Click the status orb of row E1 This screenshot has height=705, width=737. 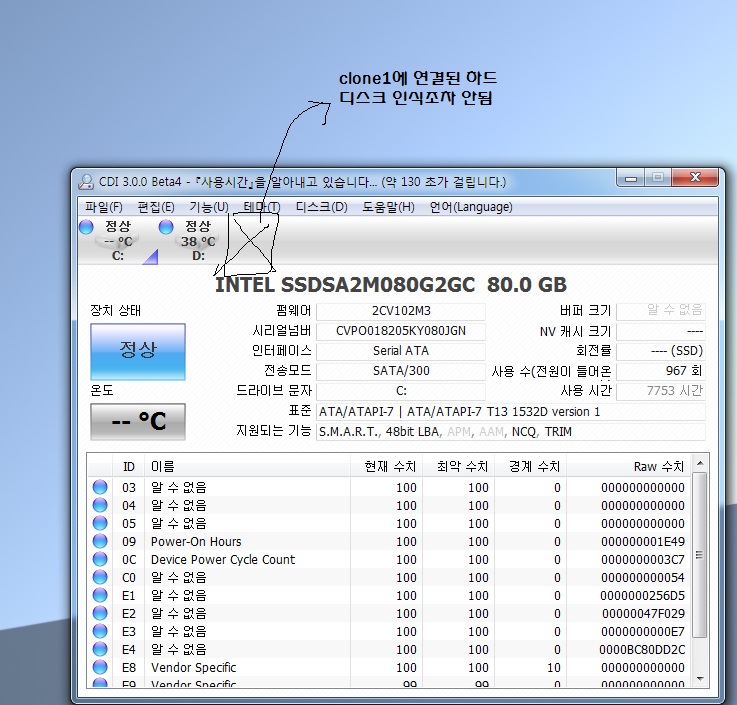point(100,595)
